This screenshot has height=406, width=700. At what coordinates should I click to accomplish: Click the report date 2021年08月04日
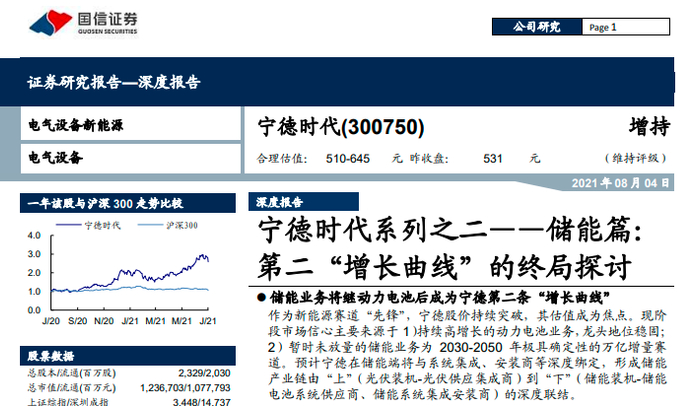click(621, 183)
